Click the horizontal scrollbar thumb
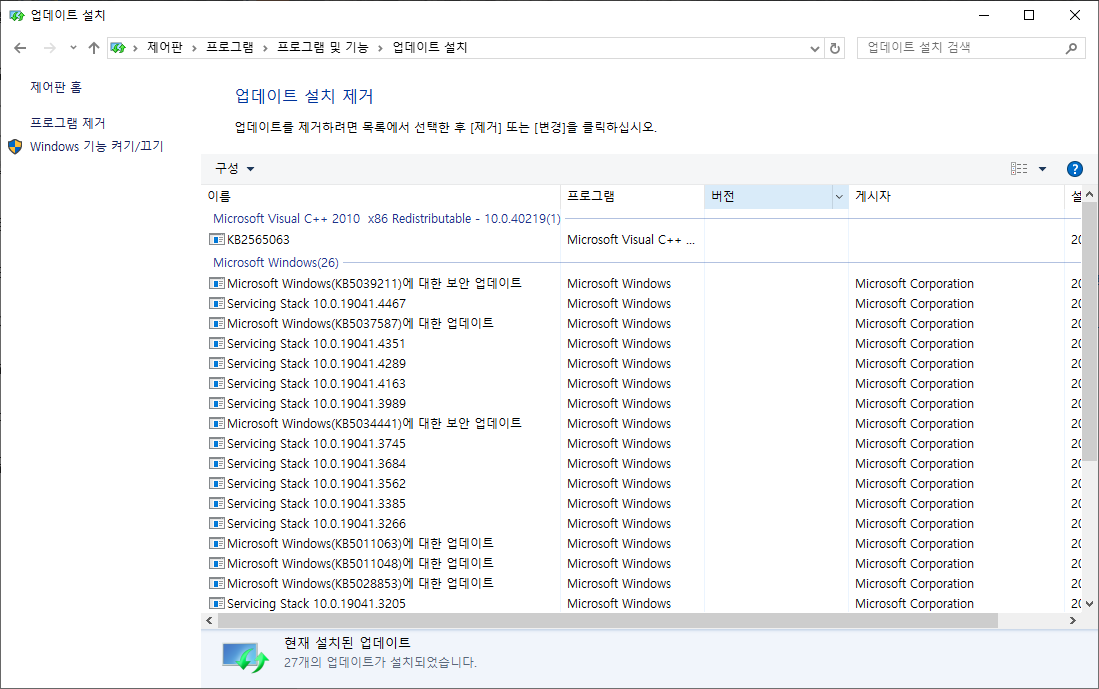Image resolution: width=1099 pixels, height=689 pixels. (608, 620)
